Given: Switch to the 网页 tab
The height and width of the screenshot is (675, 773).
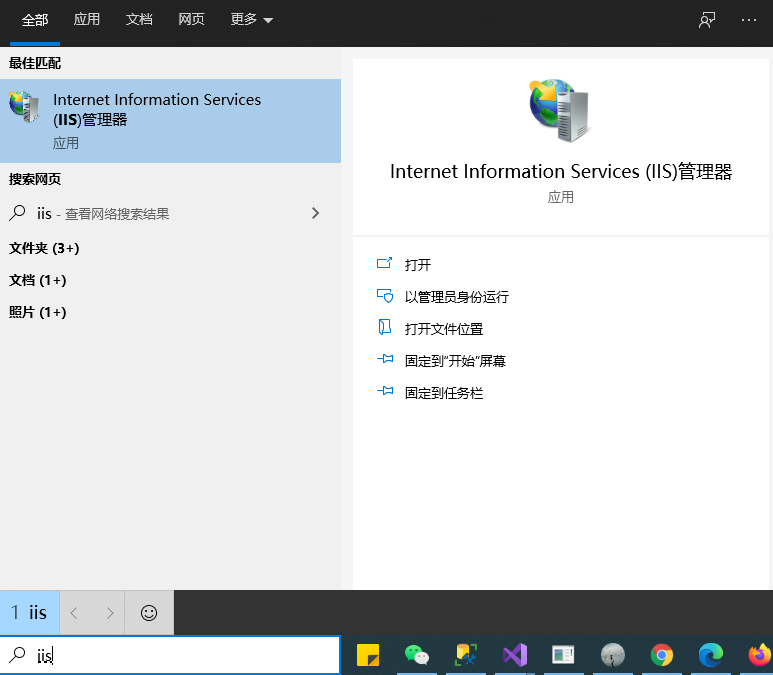Looking at the screenshot, I should [191, 20].
